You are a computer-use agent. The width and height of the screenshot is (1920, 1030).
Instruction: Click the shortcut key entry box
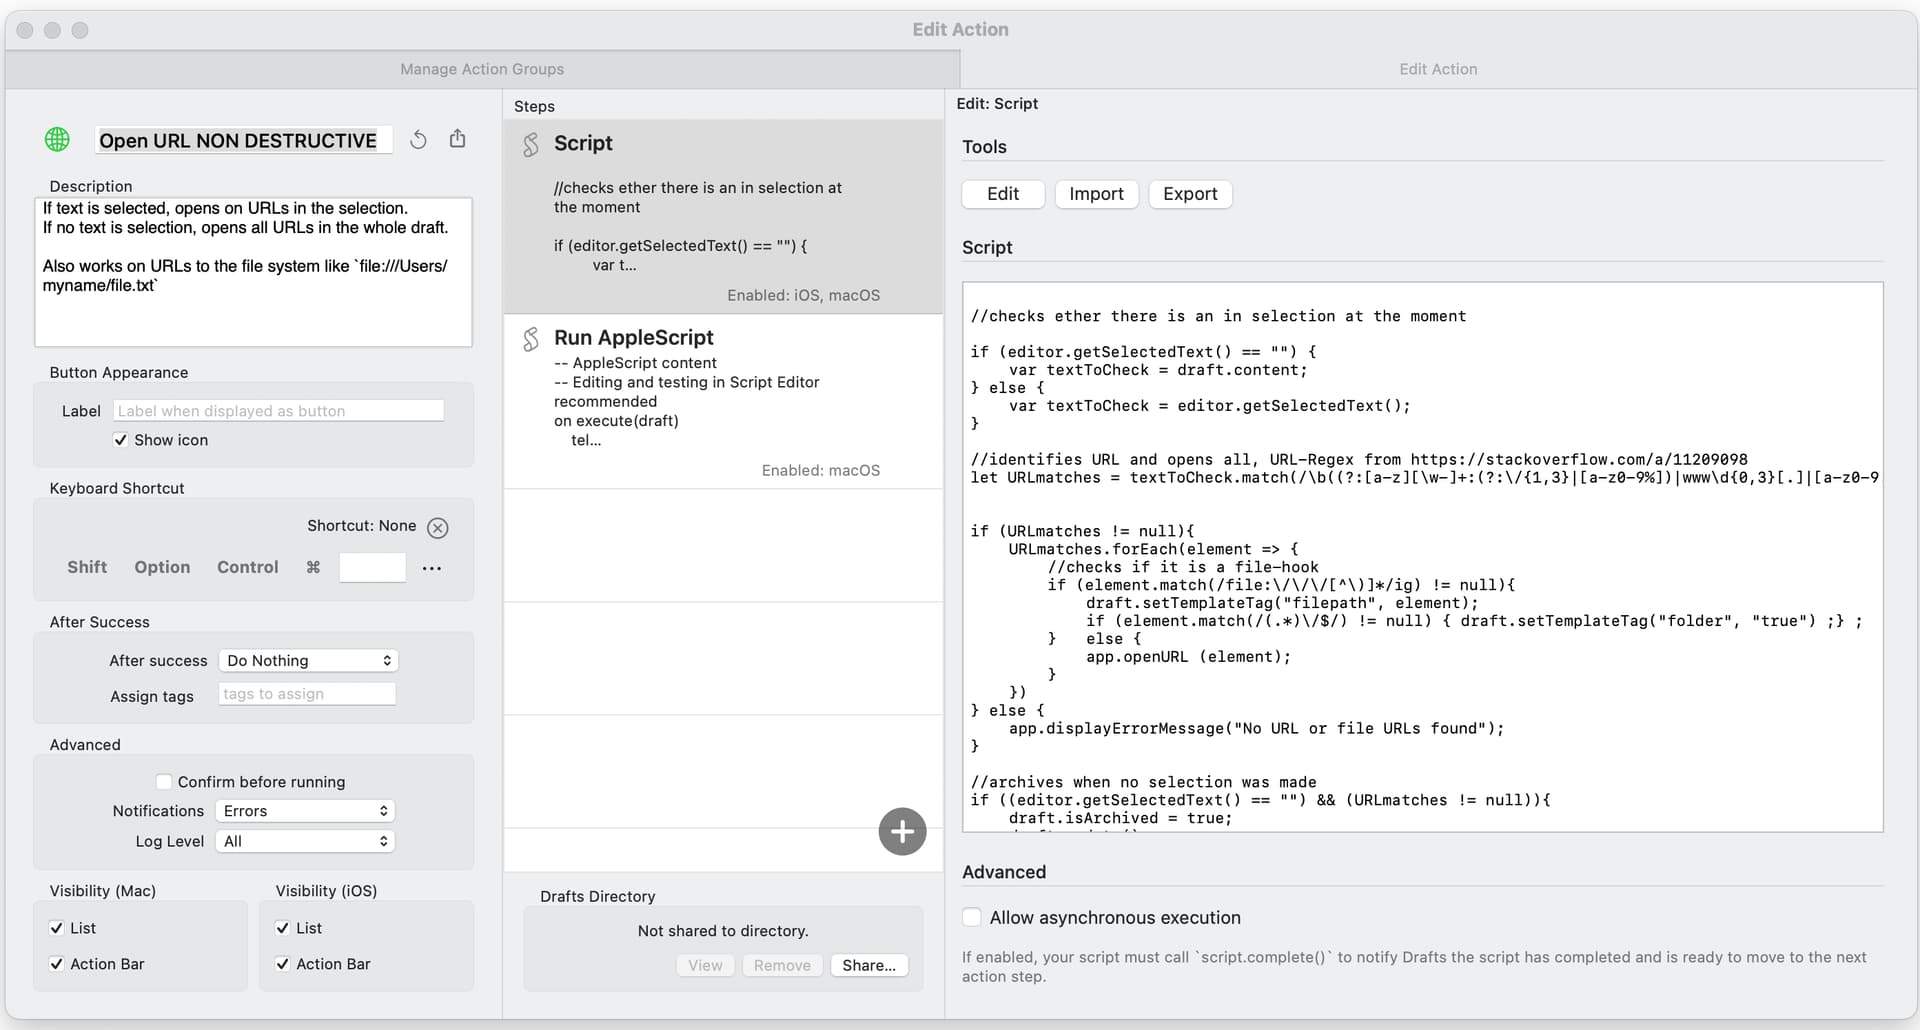[372, 567]
